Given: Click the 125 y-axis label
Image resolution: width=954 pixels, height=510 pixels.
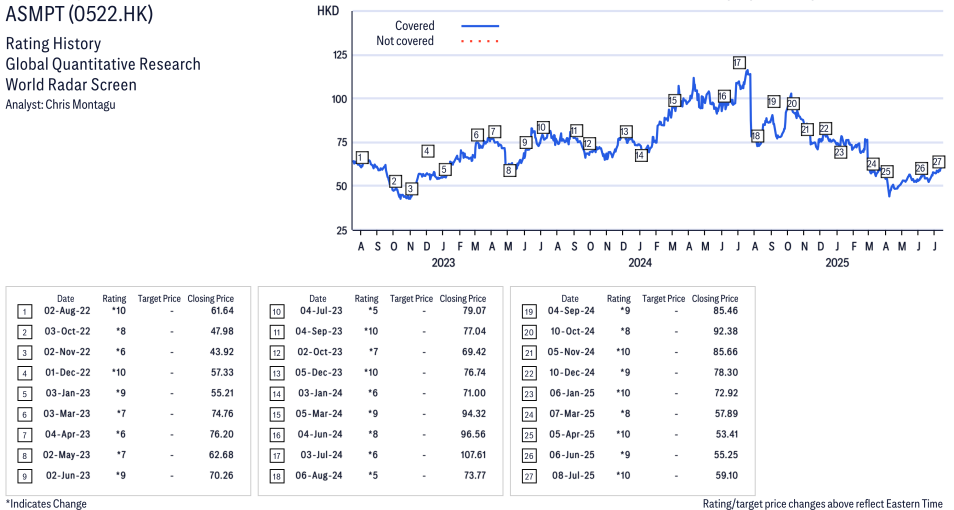Looking at the screenshot, I should coord(339,55).
